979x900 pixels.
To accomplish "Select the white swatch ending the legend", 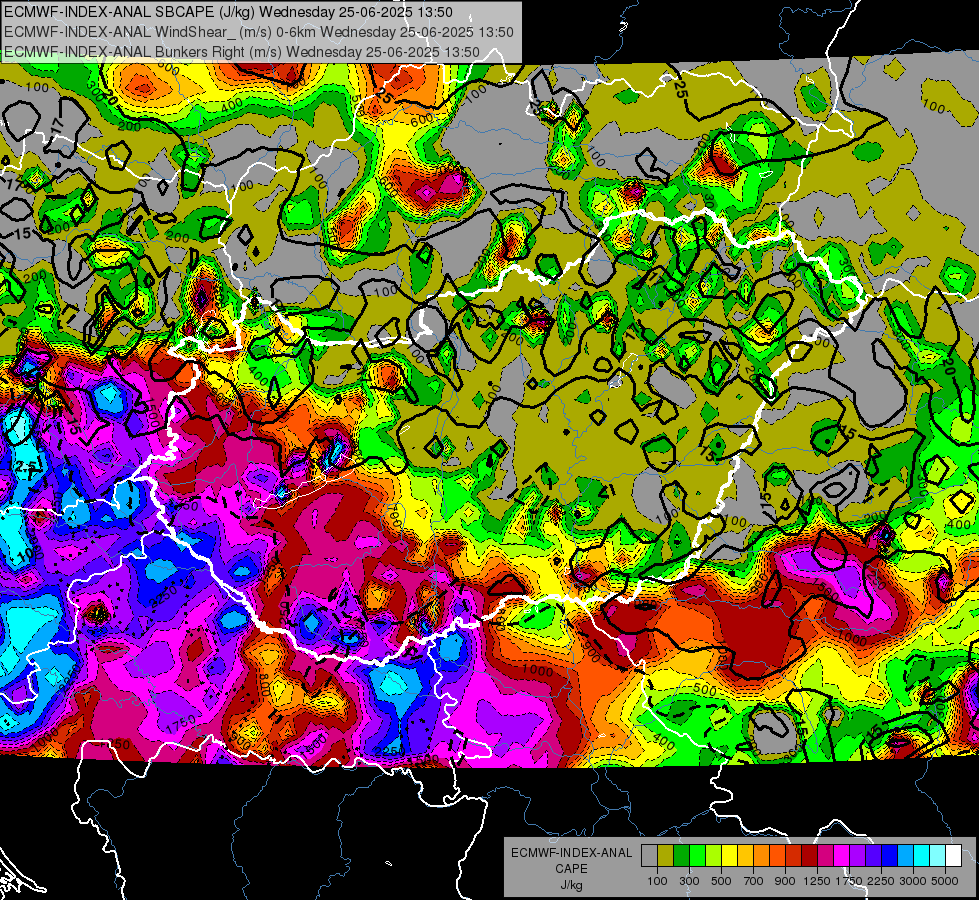I will (x=954, y=856).
